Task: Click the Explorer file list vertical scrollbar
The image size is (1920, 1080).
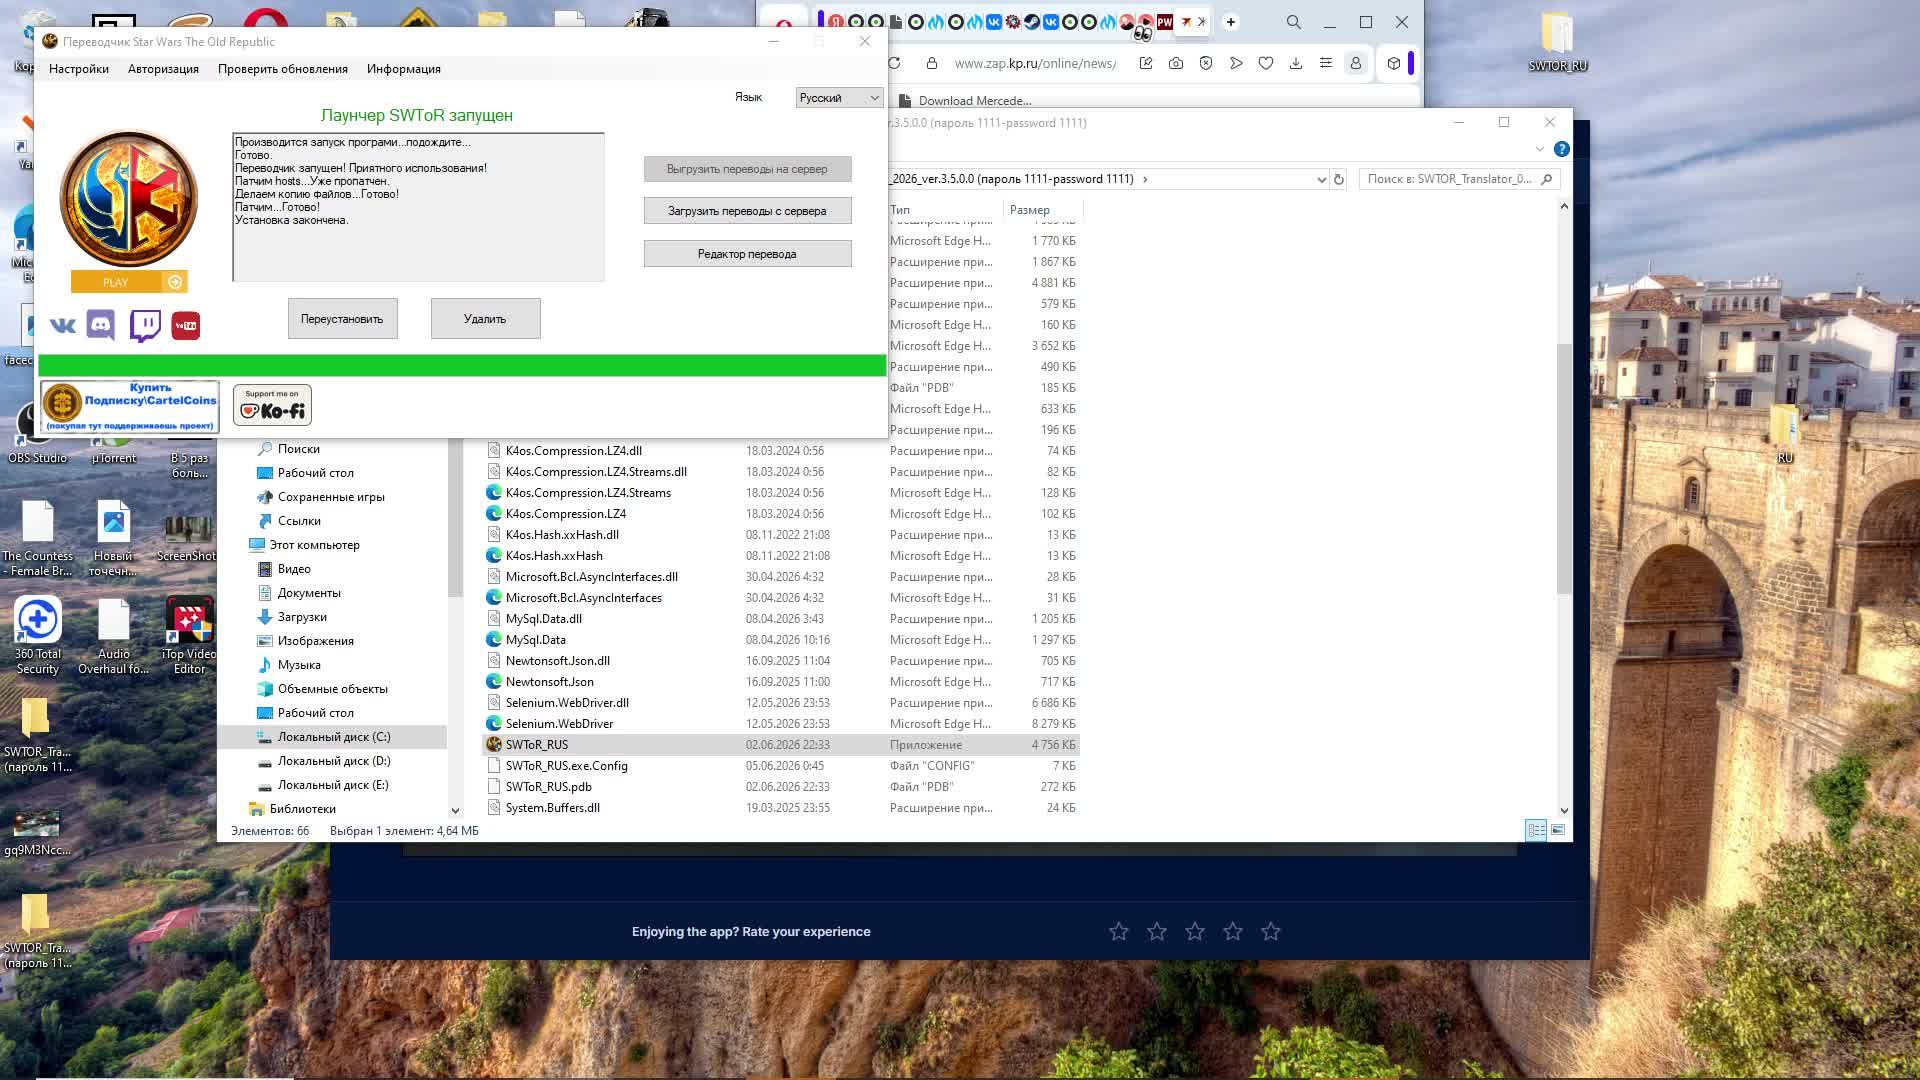Action: coord(1564,468)
